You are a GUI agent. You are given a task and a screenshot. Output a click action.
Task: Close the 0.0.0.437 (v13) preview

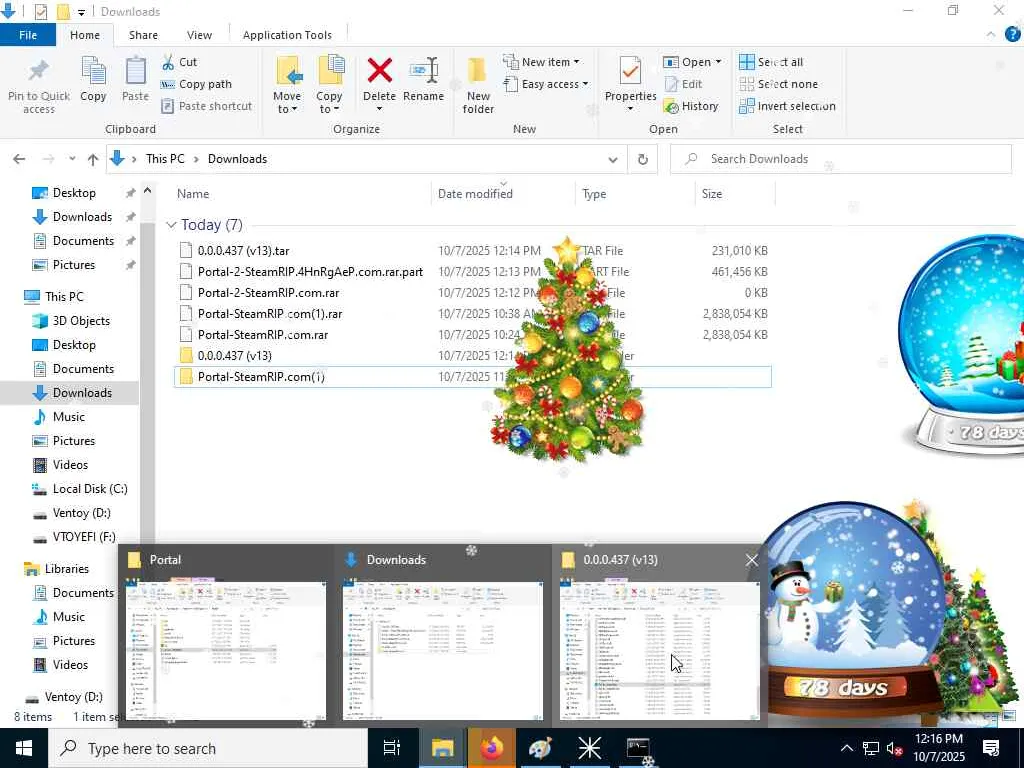(x=752, y=560)
